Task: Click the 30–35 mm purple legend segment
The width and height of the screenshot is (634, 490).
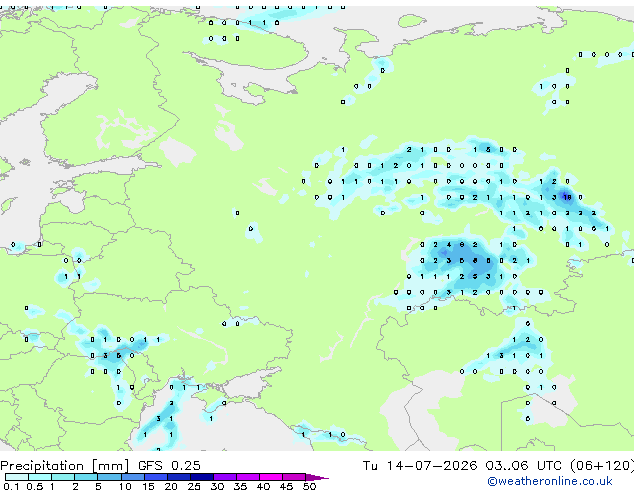Action: point(225,477)
